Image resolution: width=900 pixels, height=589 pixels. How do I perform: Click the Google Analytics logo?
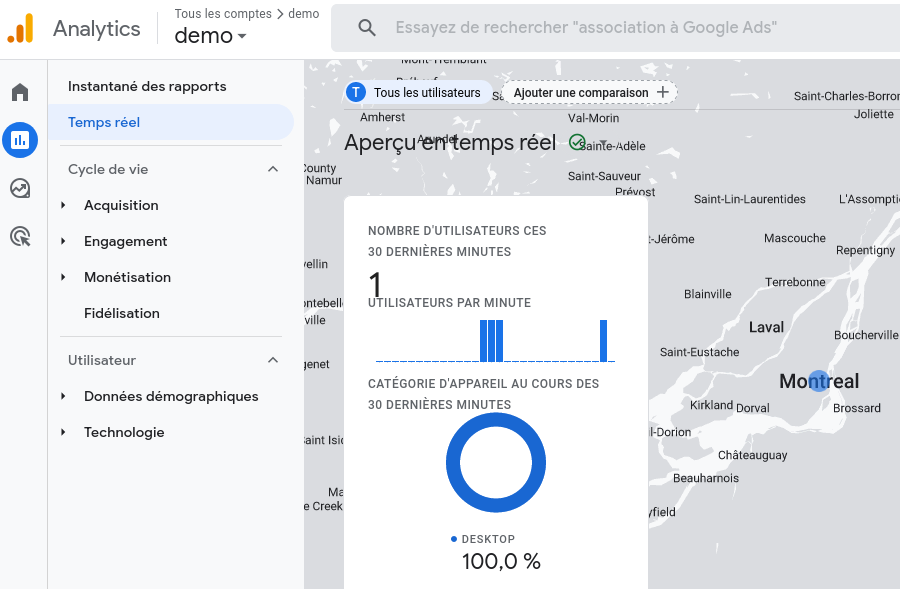(20, 28)
